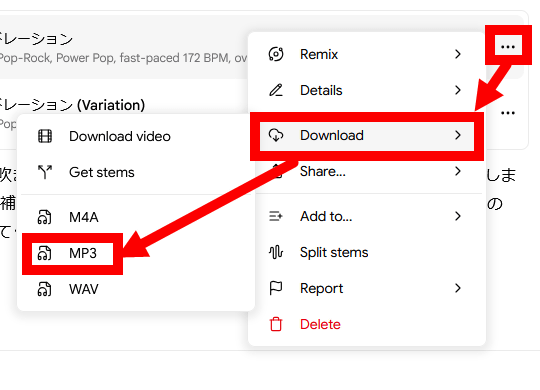The image size is (540, 390).
Task: Choose Add to... menu entry
Action: click(367, 216)
